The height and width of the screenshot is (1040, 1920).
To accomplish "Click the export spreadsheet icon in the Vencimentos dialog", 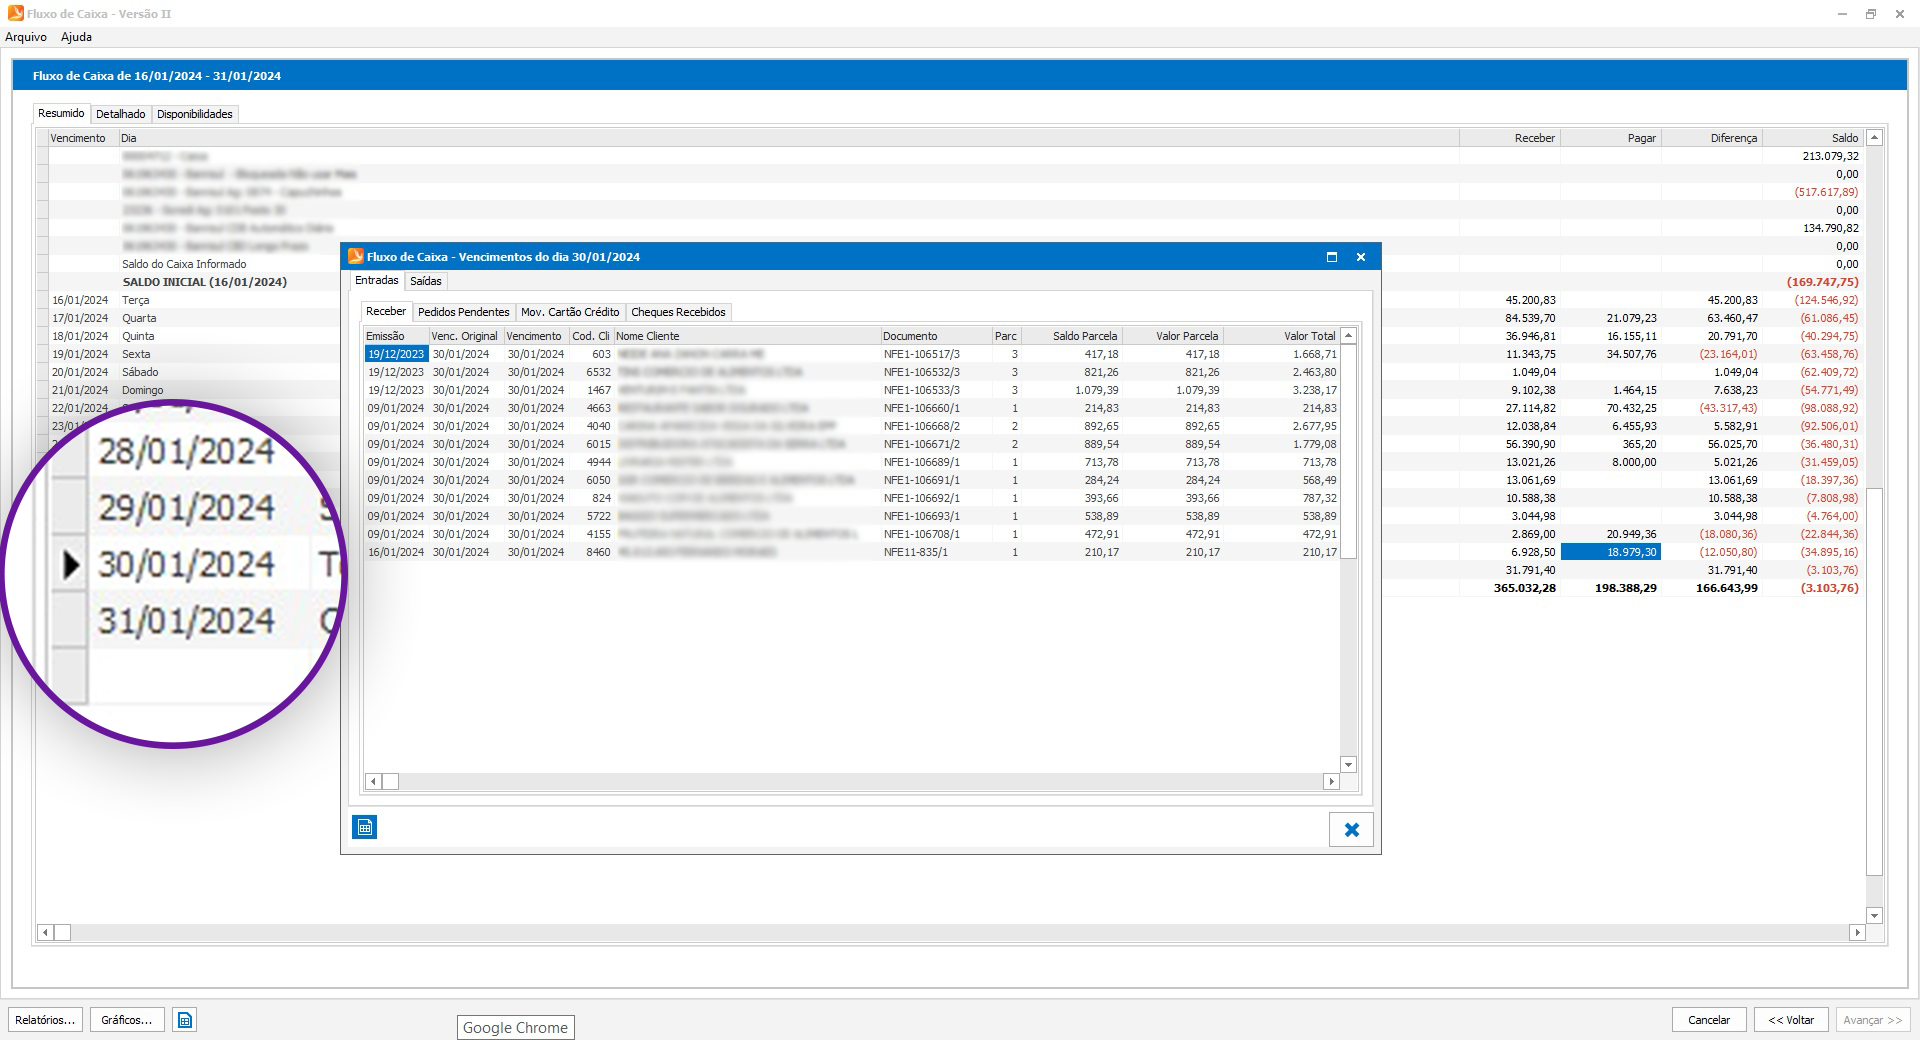I will pos(365,827).
